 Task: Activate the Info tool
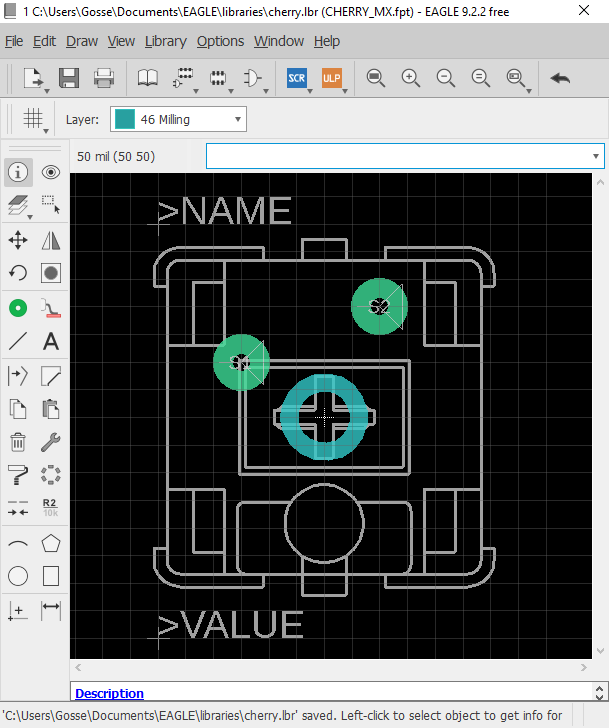coord(18,172)
